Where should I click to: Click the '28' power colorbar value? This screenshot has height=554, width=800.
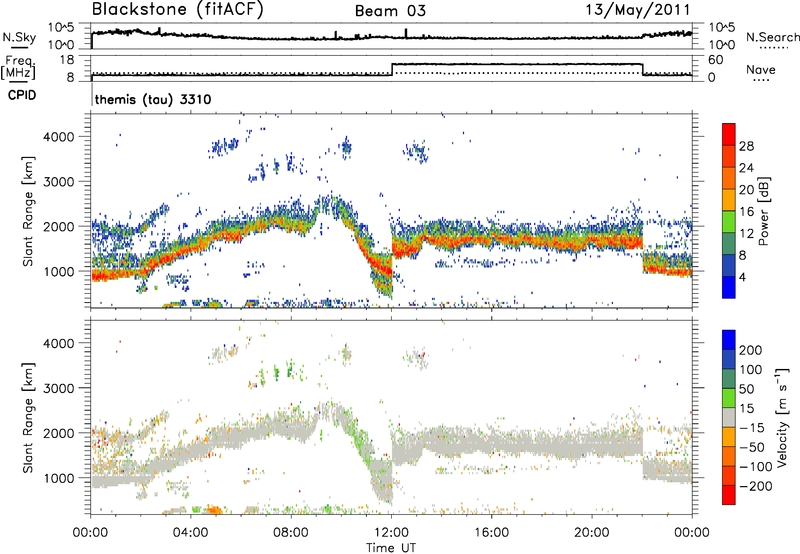(x=746, y=146)
